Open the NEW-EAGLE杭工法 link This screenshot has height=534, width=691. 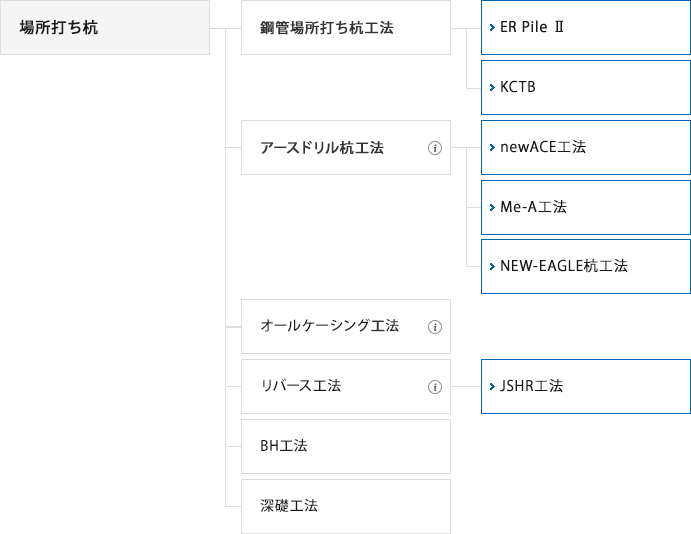(586, 267)
